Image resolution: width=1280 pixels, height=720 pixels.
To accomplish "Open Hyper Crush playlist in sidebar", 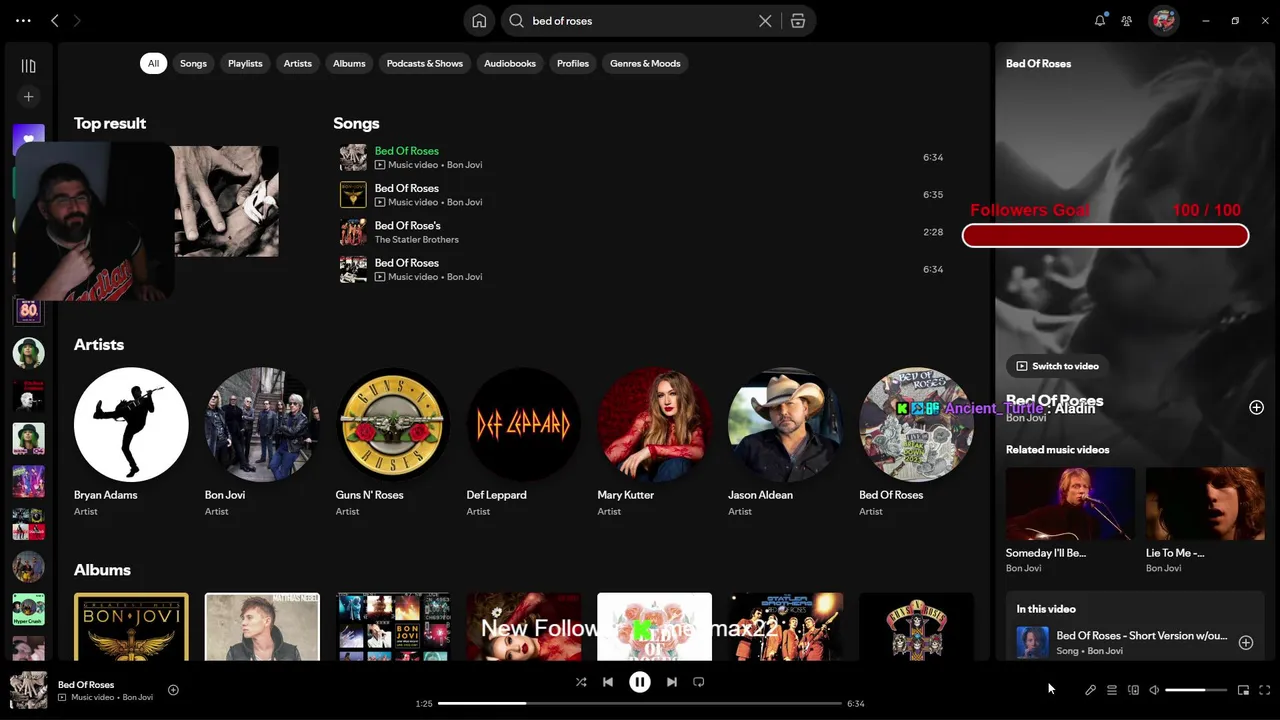I will coord(28,609).
